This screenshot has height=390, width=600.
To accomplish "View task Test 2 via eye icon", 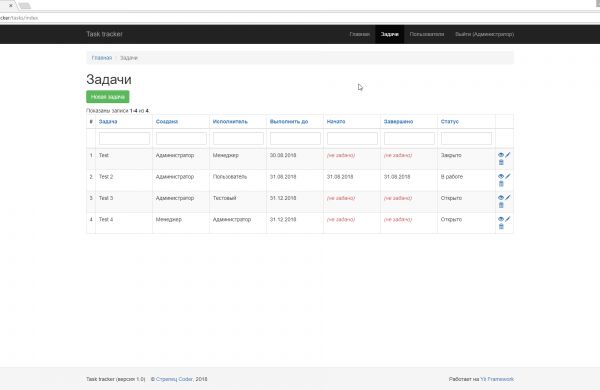I will click(x=501, y=176).
